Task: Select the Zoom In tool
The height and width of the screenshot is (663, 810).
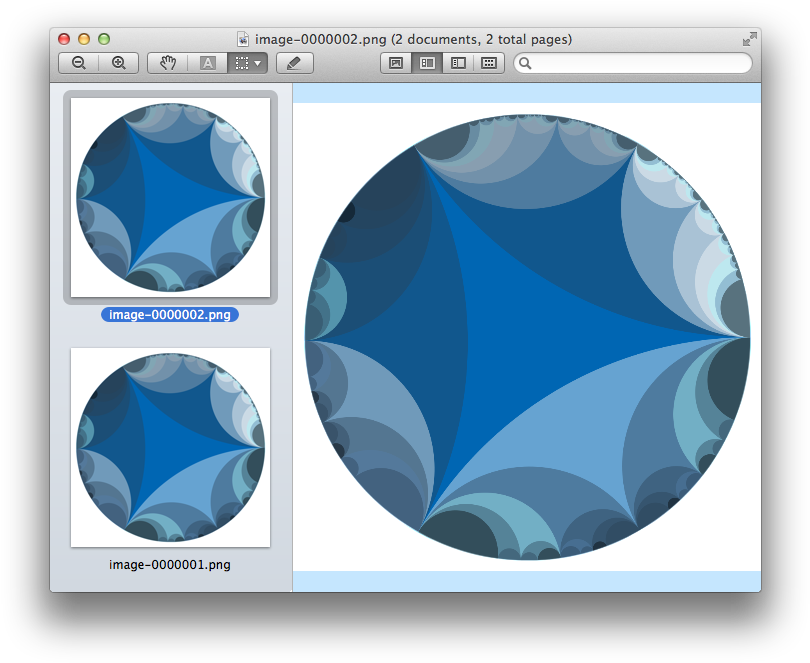Action: (119, 62)
